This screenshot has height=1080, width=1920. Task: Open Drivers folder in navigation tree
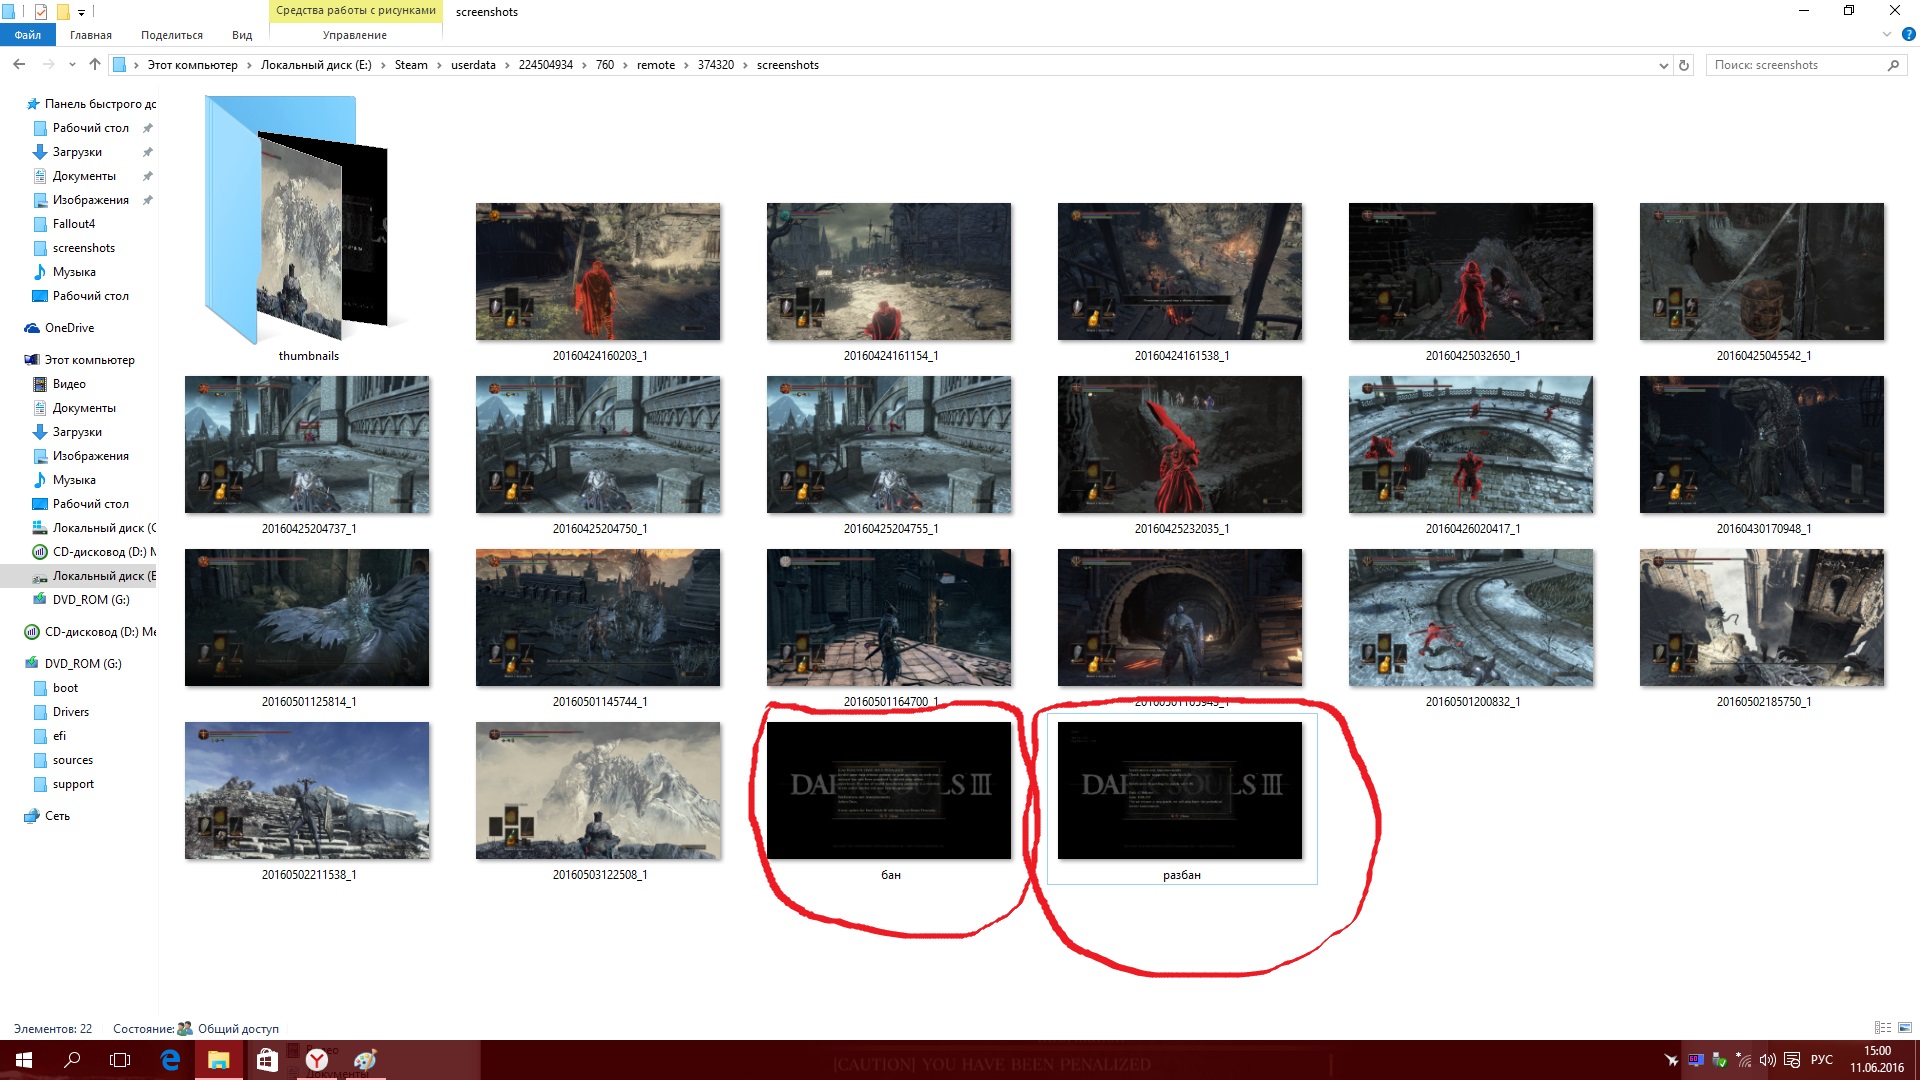(x=71, y=712)
